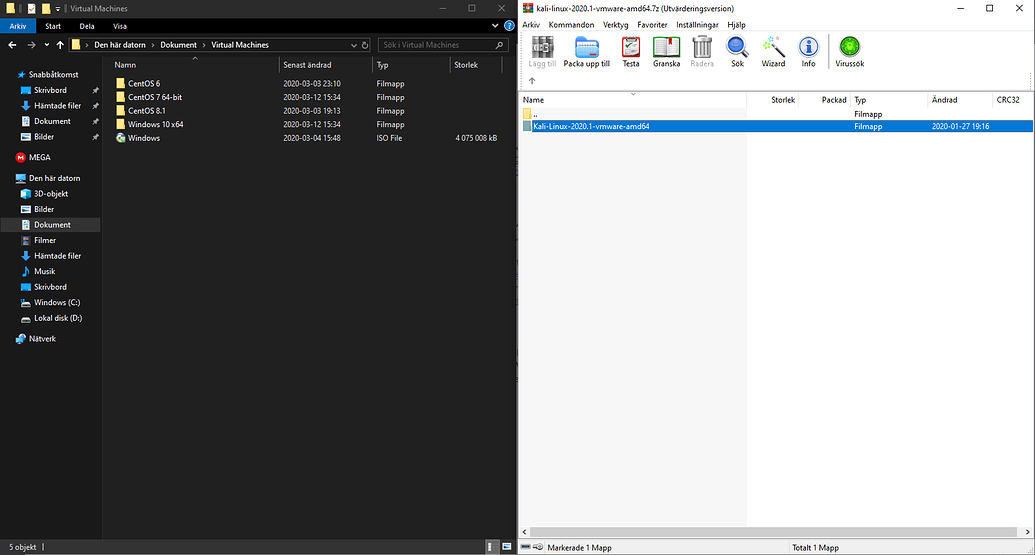Screen dimensions: 1035x555
Task: Sort files by Senast ändrad column
Action: pos(307,65)
